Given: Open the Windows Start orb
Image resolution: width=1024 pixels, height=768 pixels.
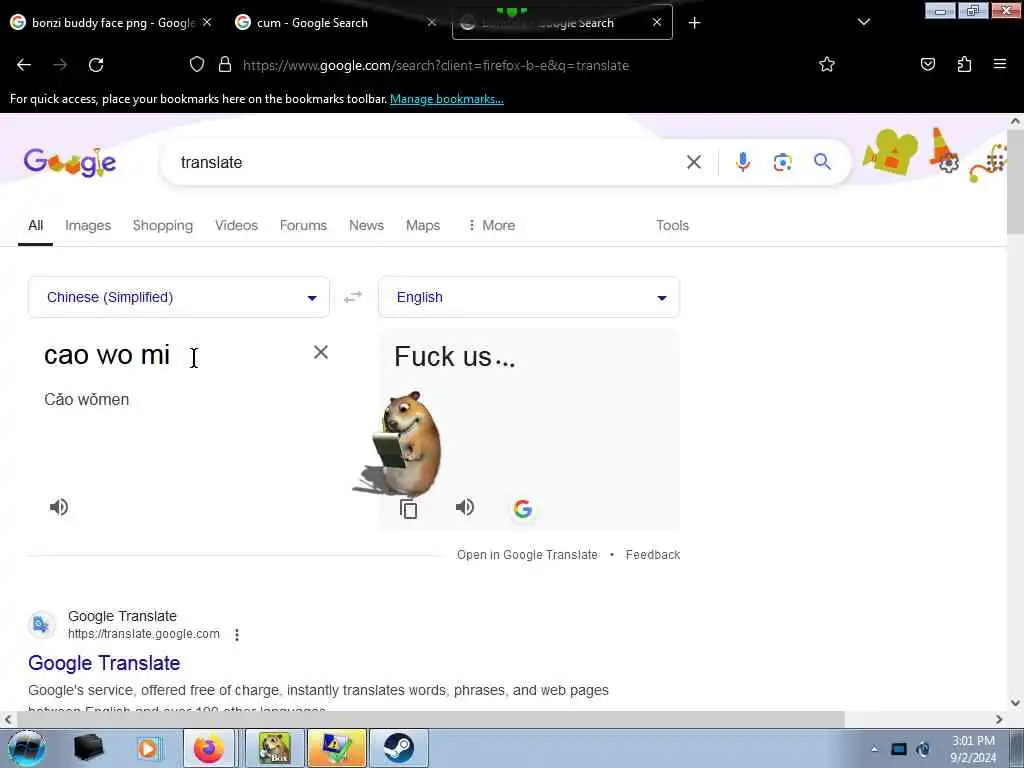Looking at the screenshot, I should tap(26, 748).
